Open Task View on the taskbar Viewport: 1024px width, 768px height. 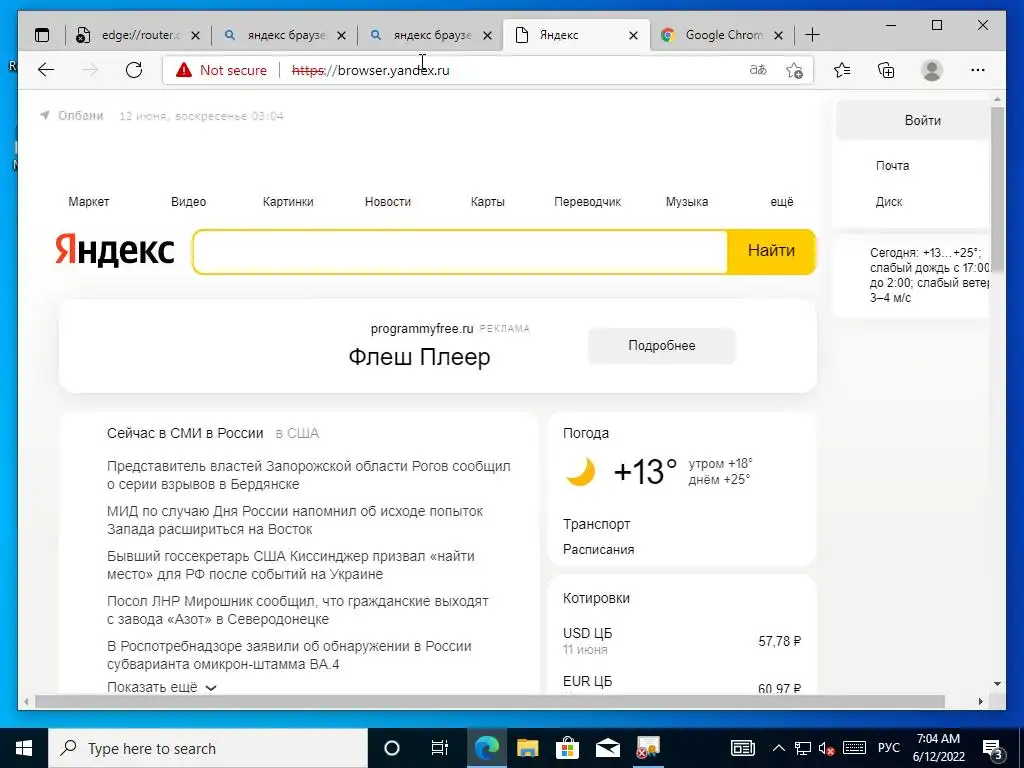pyautogui.click(x=440, y=748)
